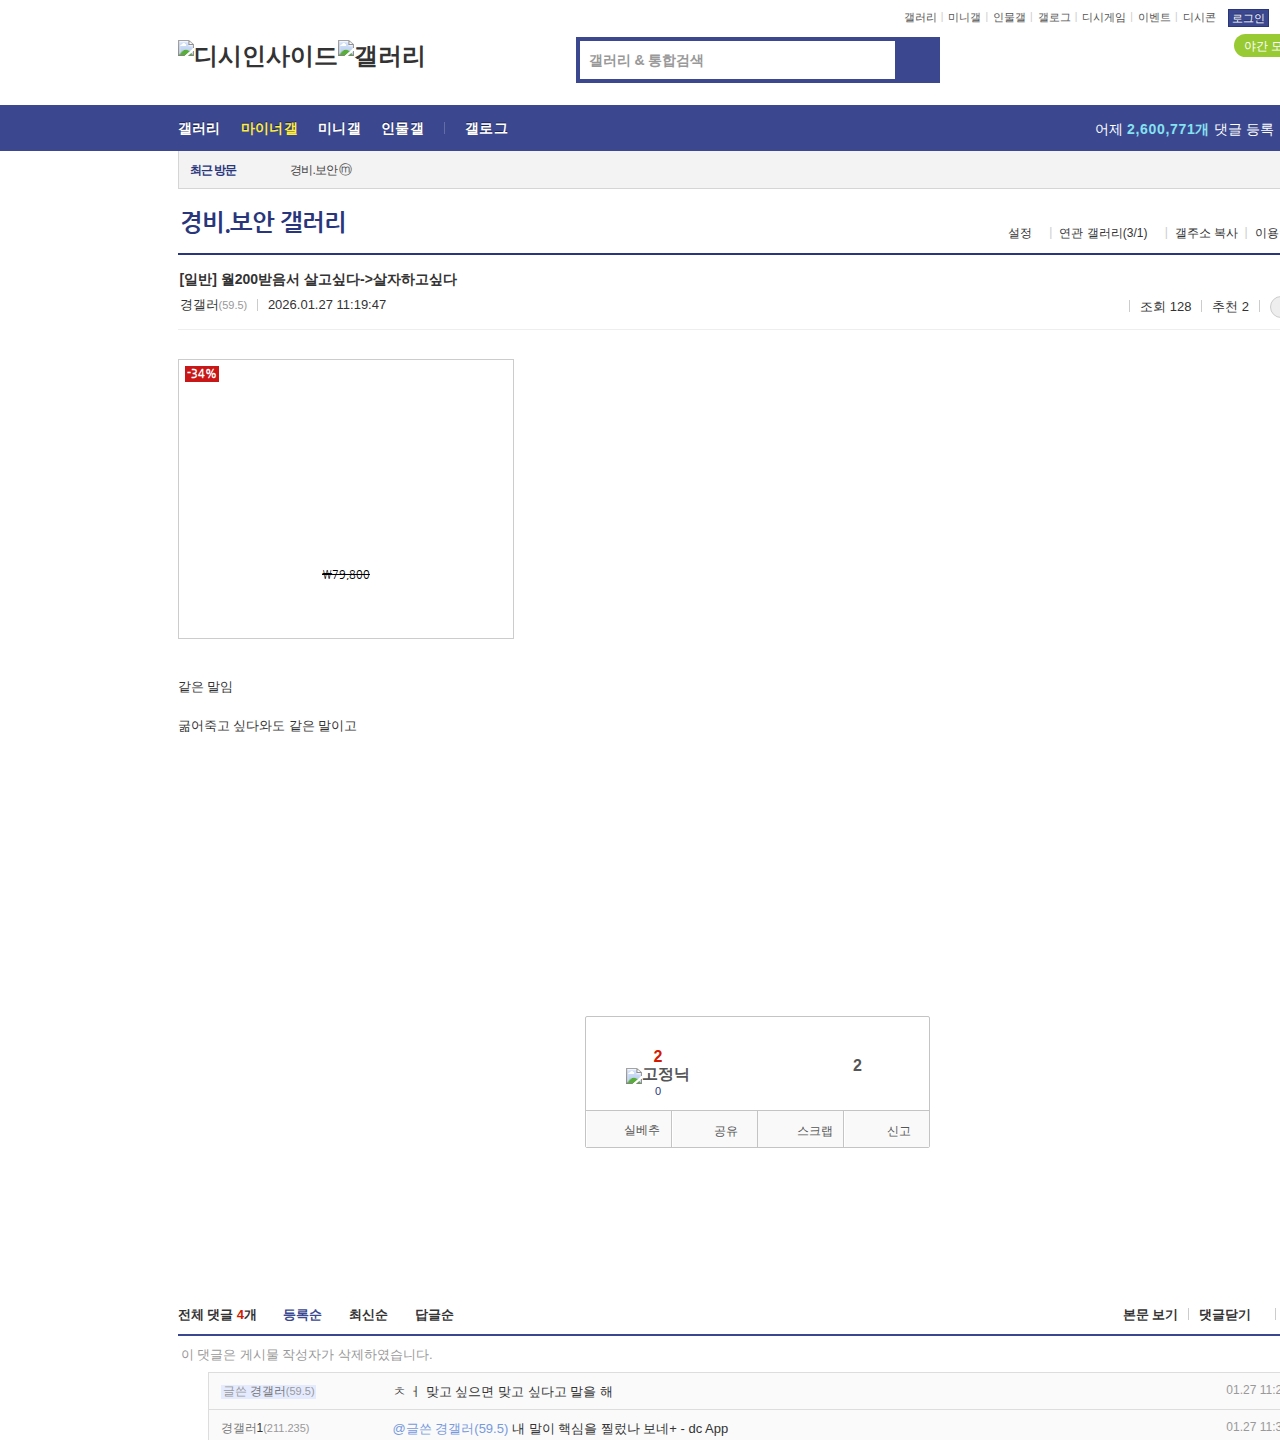Report the post with 신고
This screenshot has height=1440, width=1280.
898,1131
